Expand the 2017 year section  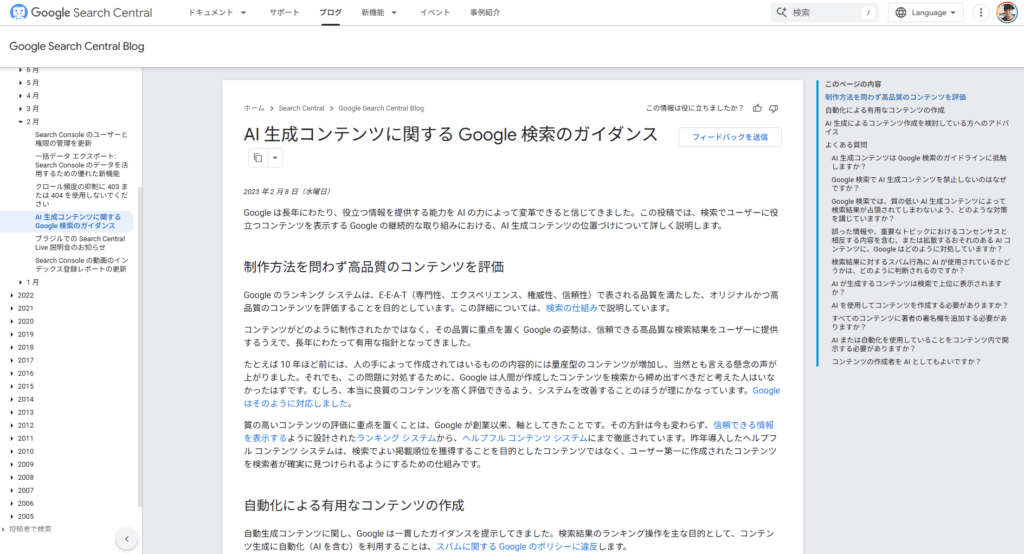[x=12, y=360]
